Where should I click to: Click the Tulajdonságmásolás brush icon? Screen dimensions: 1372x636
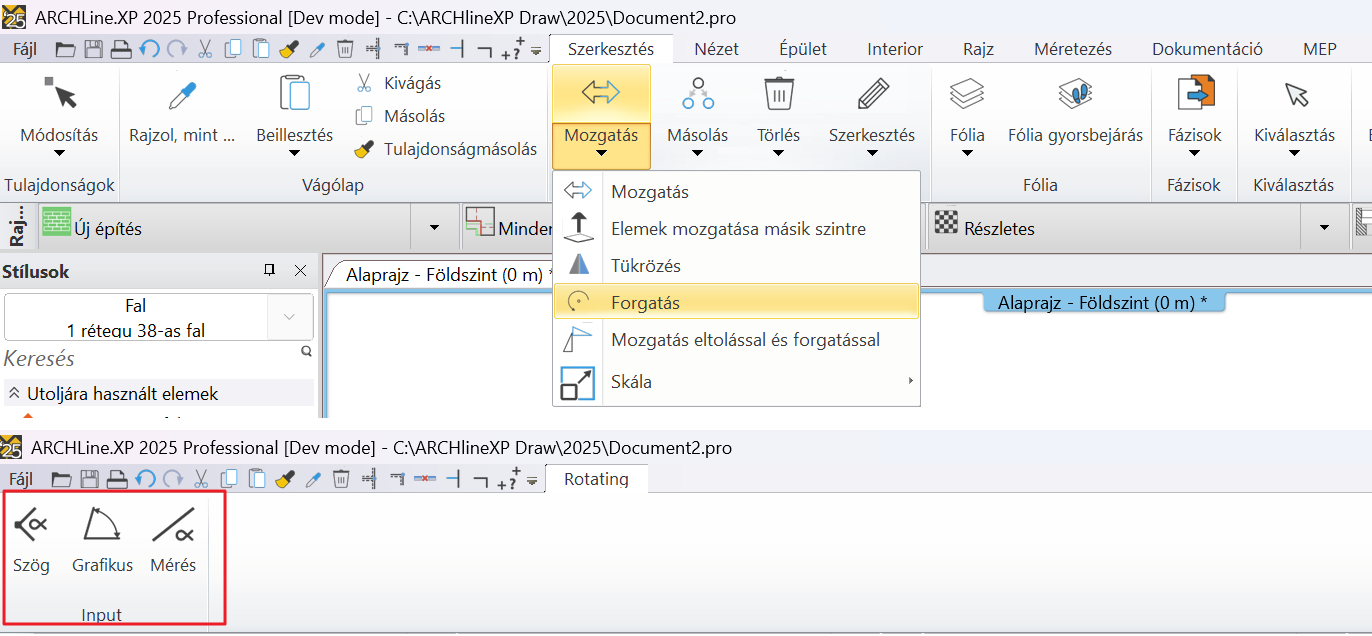click(365, 149)
